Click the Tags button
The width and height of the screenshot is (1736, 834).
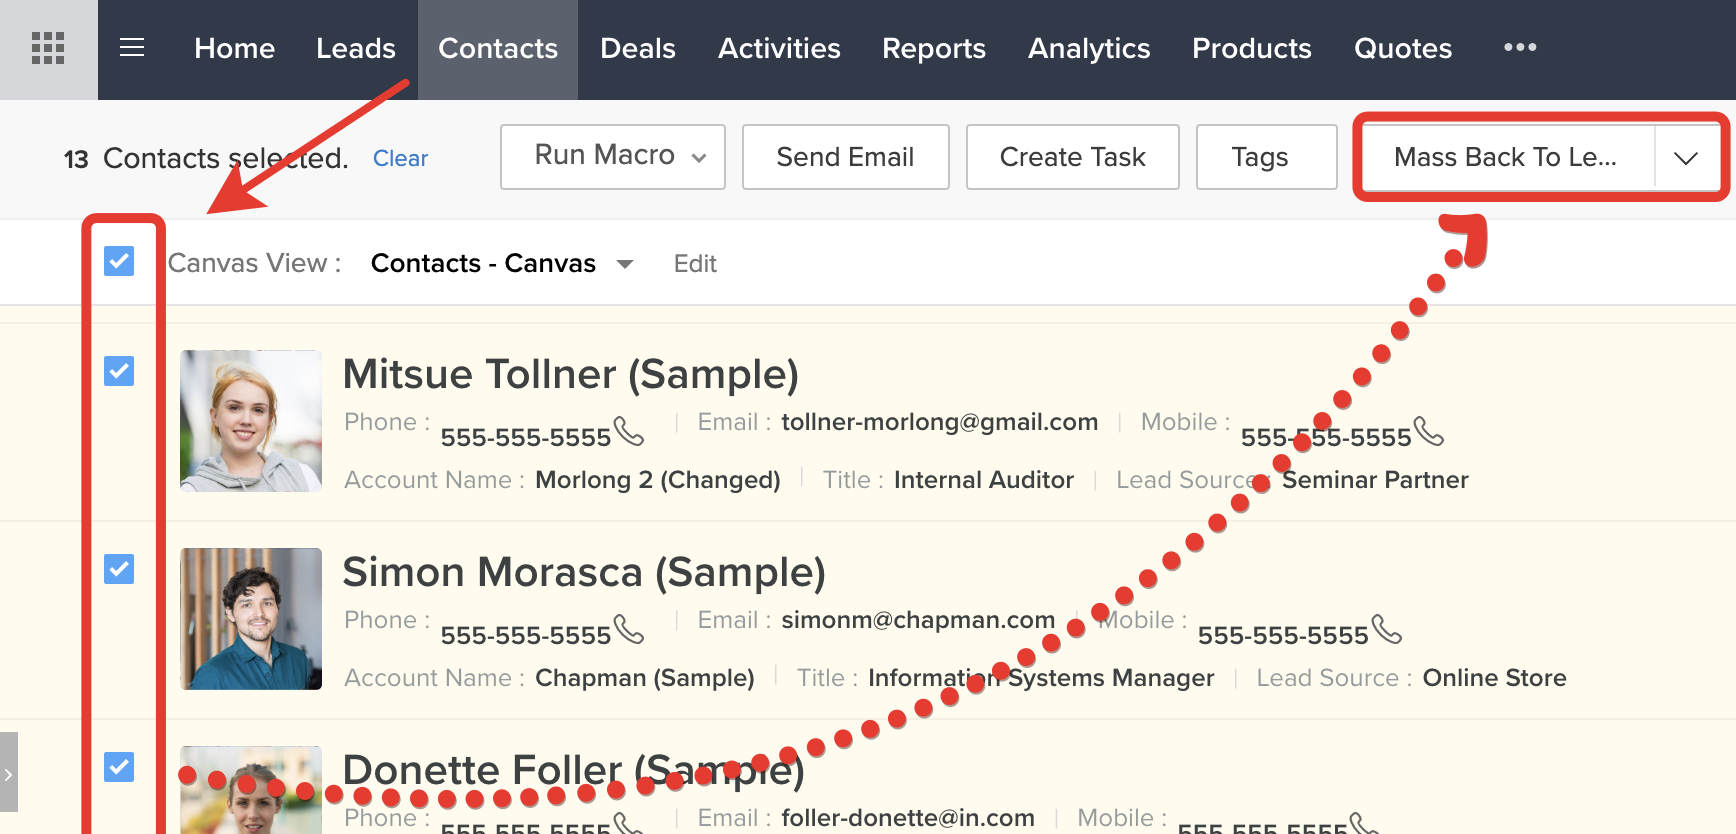(x=1267, y=157)
